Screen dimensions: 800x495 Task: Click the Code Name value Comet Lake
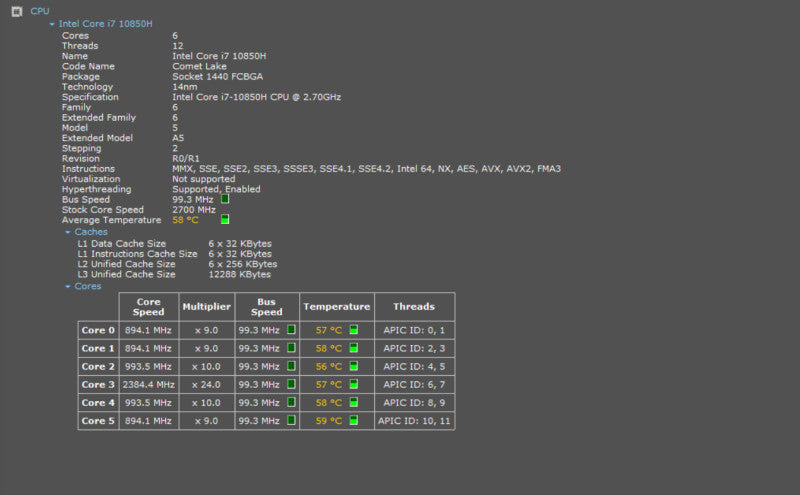coord(199,66)
